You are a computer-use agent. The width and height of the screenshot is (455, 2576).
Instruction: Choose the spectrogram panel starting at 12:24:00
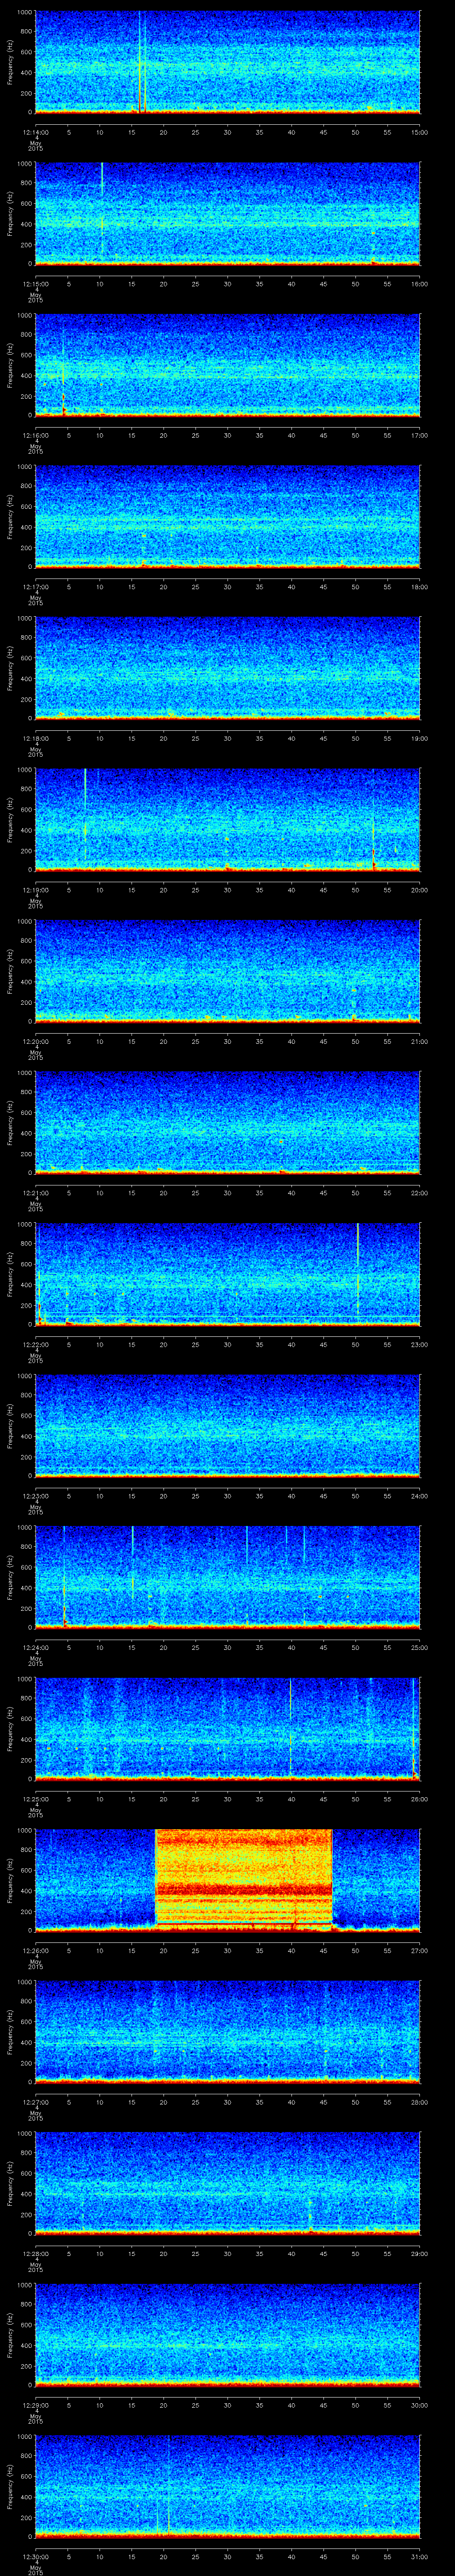[228, 1577]
